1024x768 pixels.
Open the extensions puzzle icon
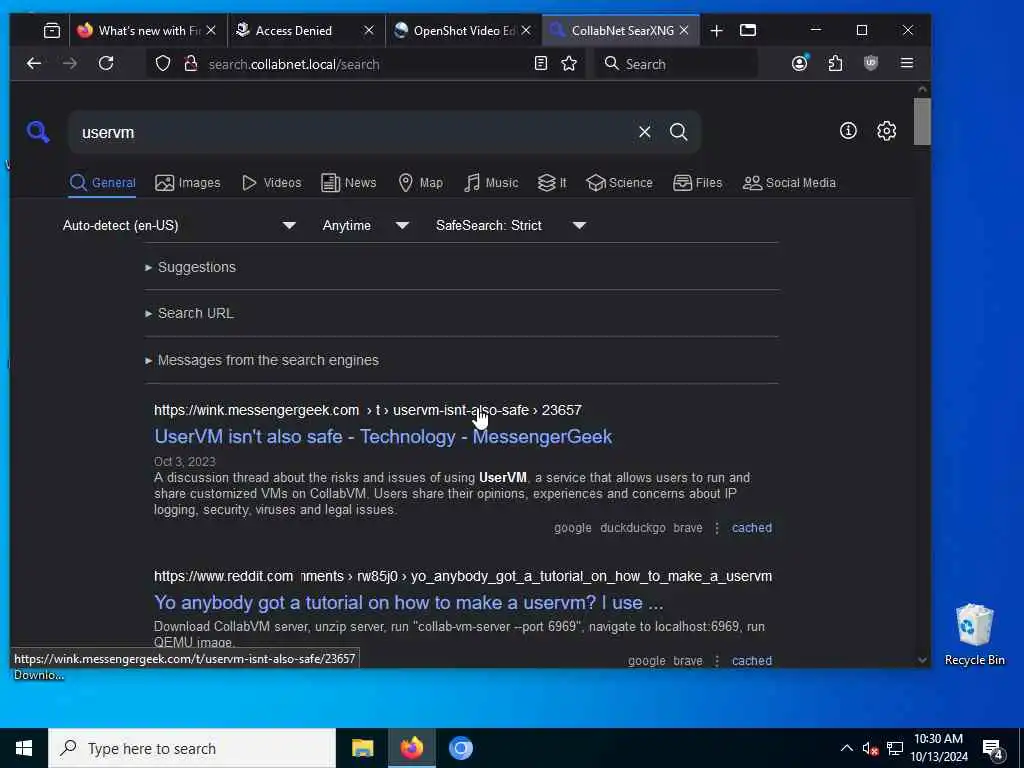tap(835, 63)
